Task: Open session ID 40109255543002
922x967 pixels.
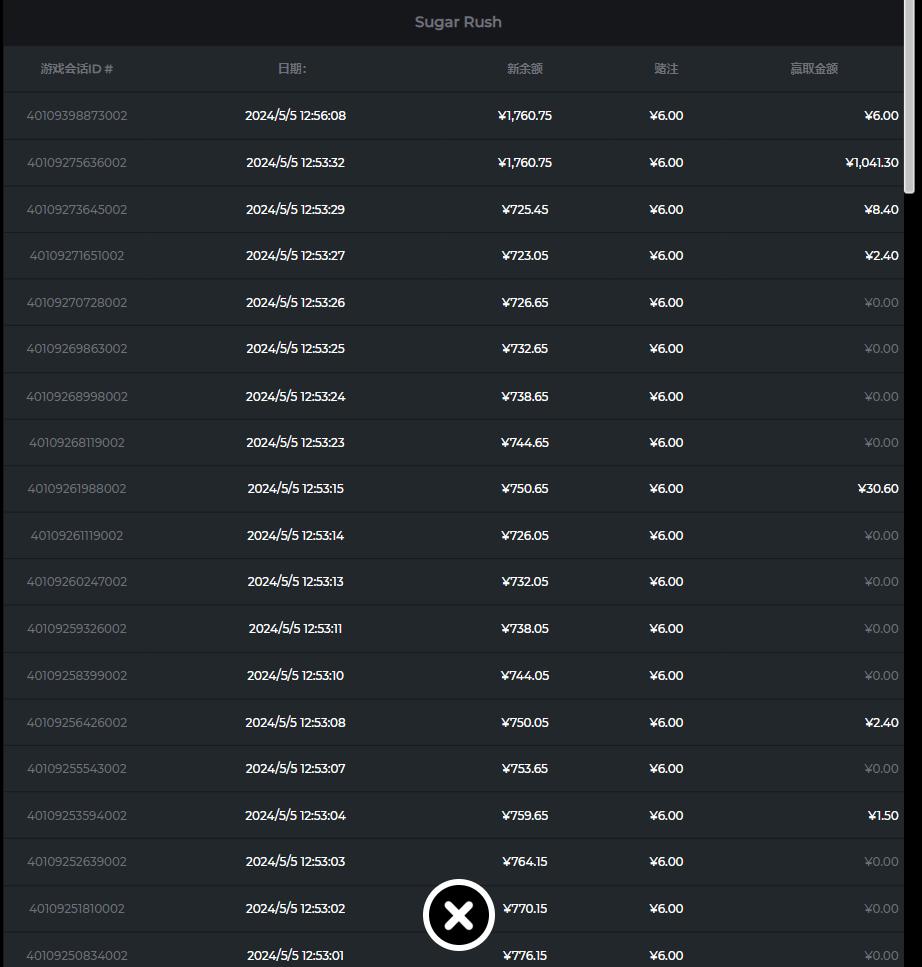Action: (x=77, y=768)
